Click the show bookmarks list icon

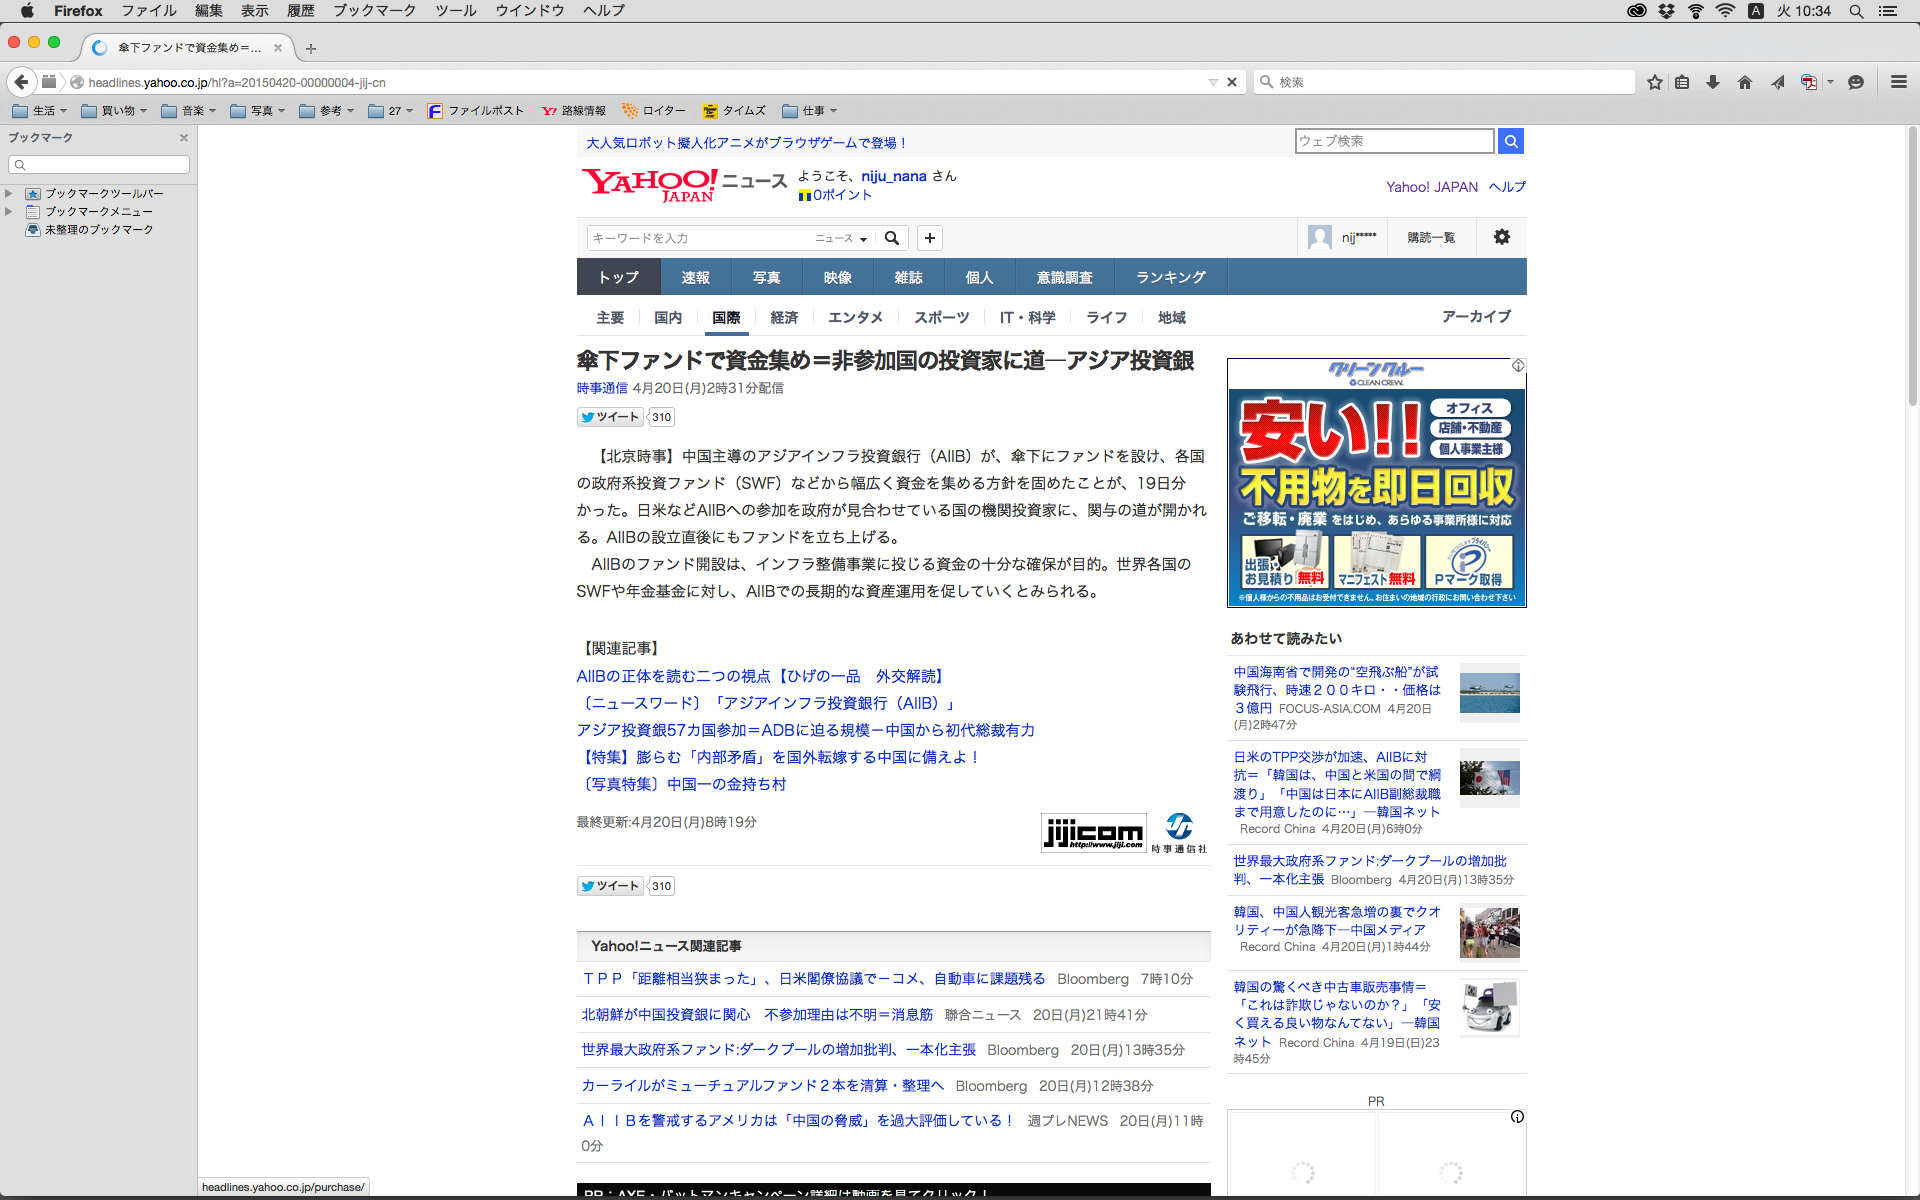pos(1682,82)
